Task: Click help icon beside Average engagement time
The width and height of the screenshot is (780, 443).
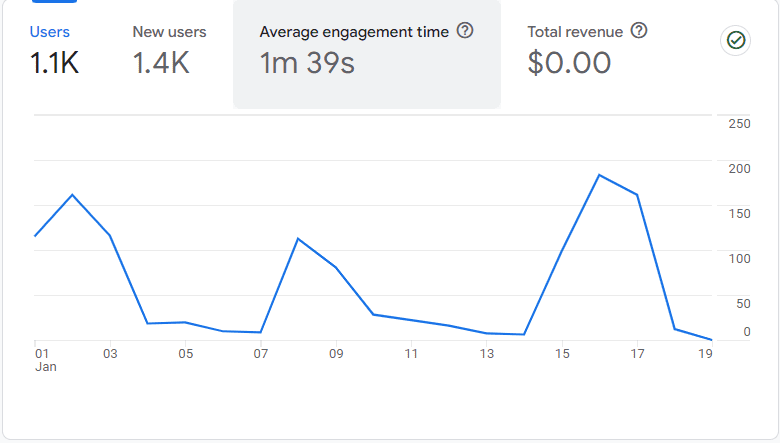Action: [x=465, y=31]
